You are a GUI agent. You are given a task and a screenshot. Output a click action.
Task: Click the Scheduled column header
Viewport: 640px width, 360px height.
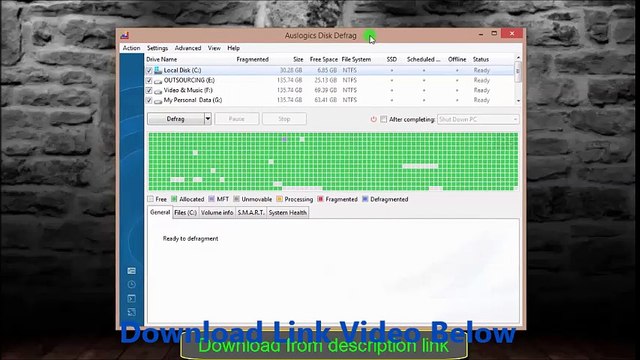(424, 60)
